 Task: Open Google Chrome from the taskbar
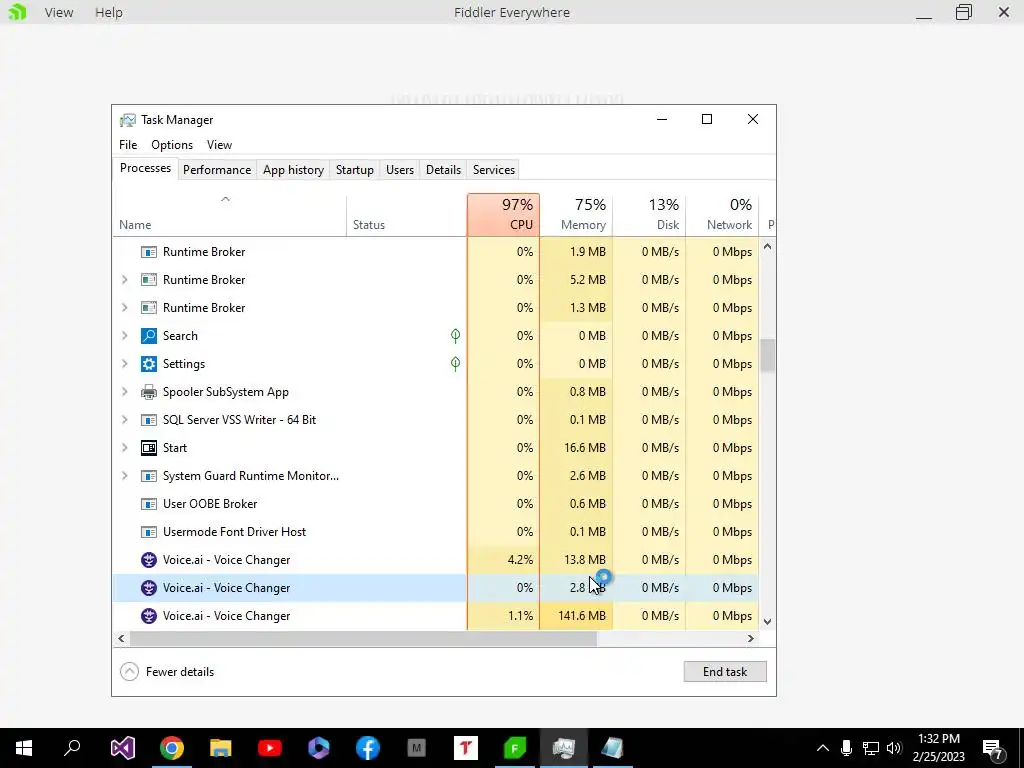pyautogui.click(x=172, y=748)
